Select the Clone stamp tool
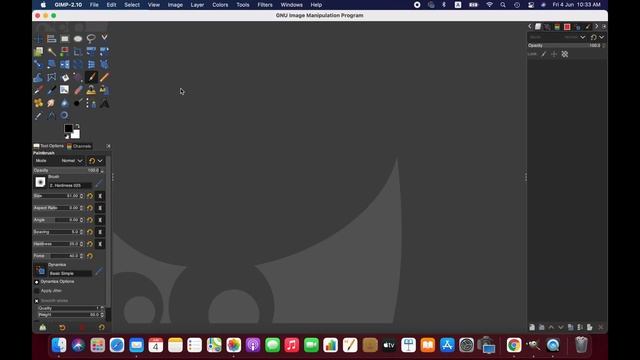640x360 pixels. click(x=91, y=90)
